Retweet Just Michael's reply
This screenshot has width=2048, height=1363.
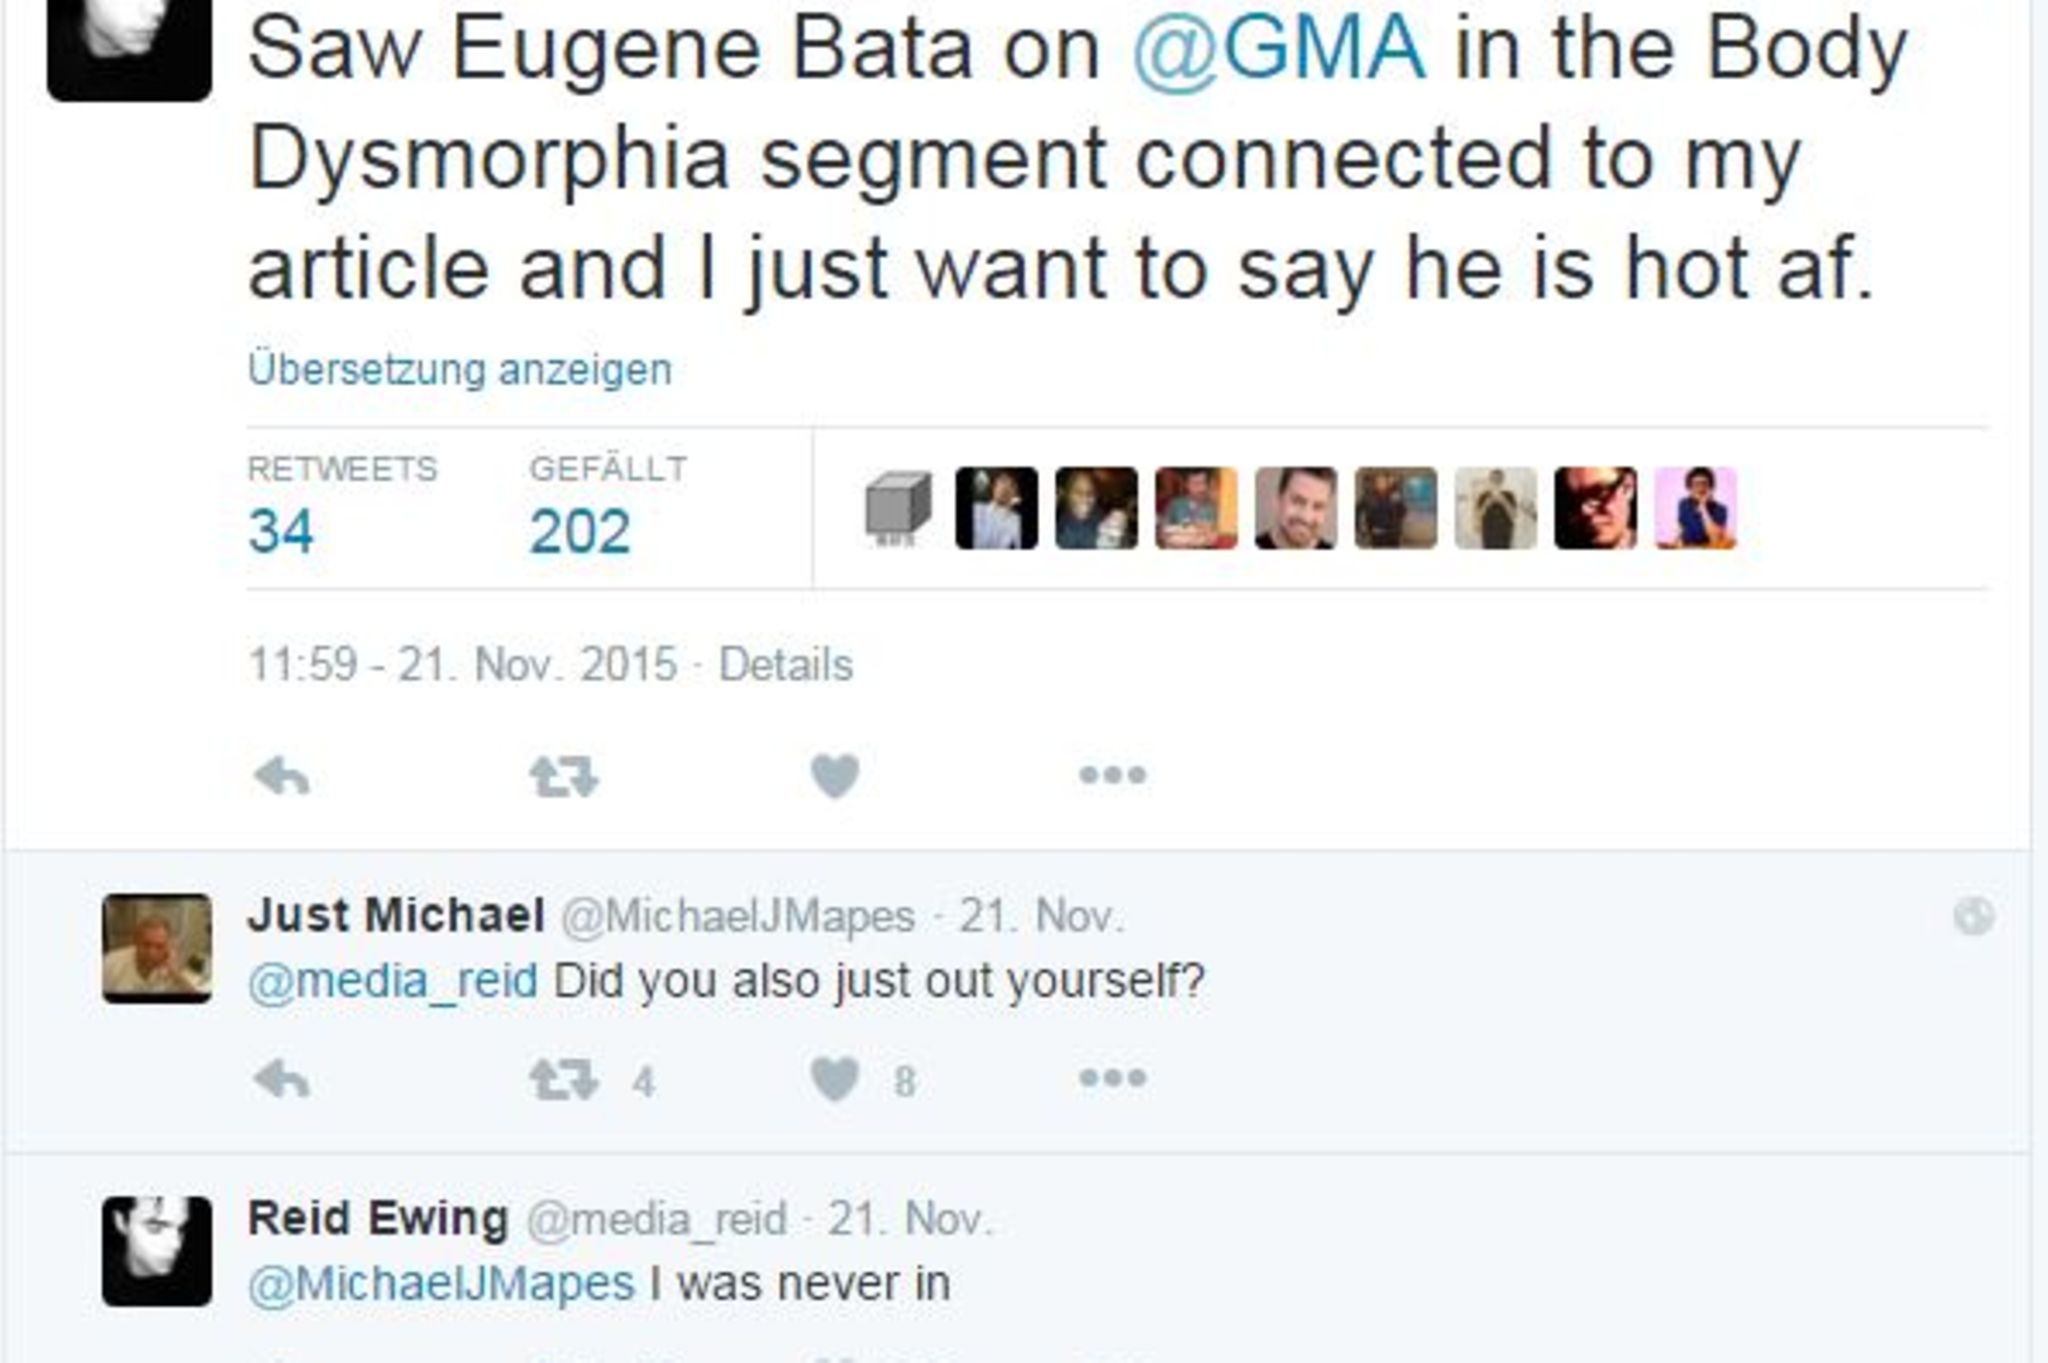click(x=563, y=1080)
